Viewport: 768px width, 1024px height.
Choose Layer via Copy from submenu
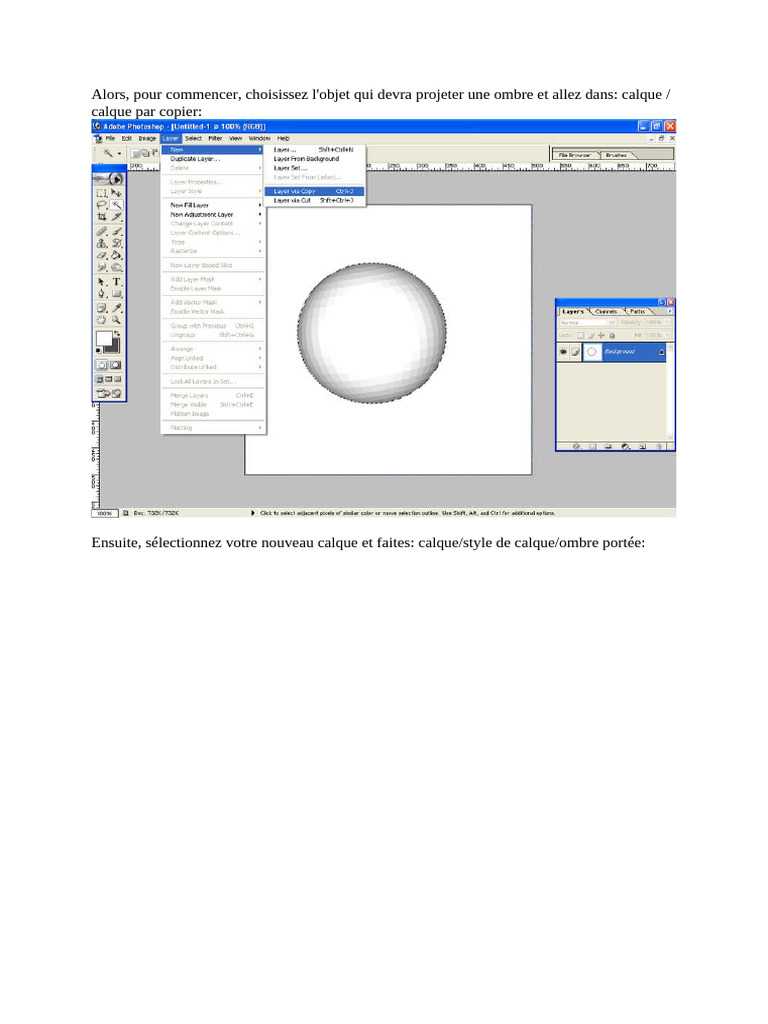(x=314, y=191)
